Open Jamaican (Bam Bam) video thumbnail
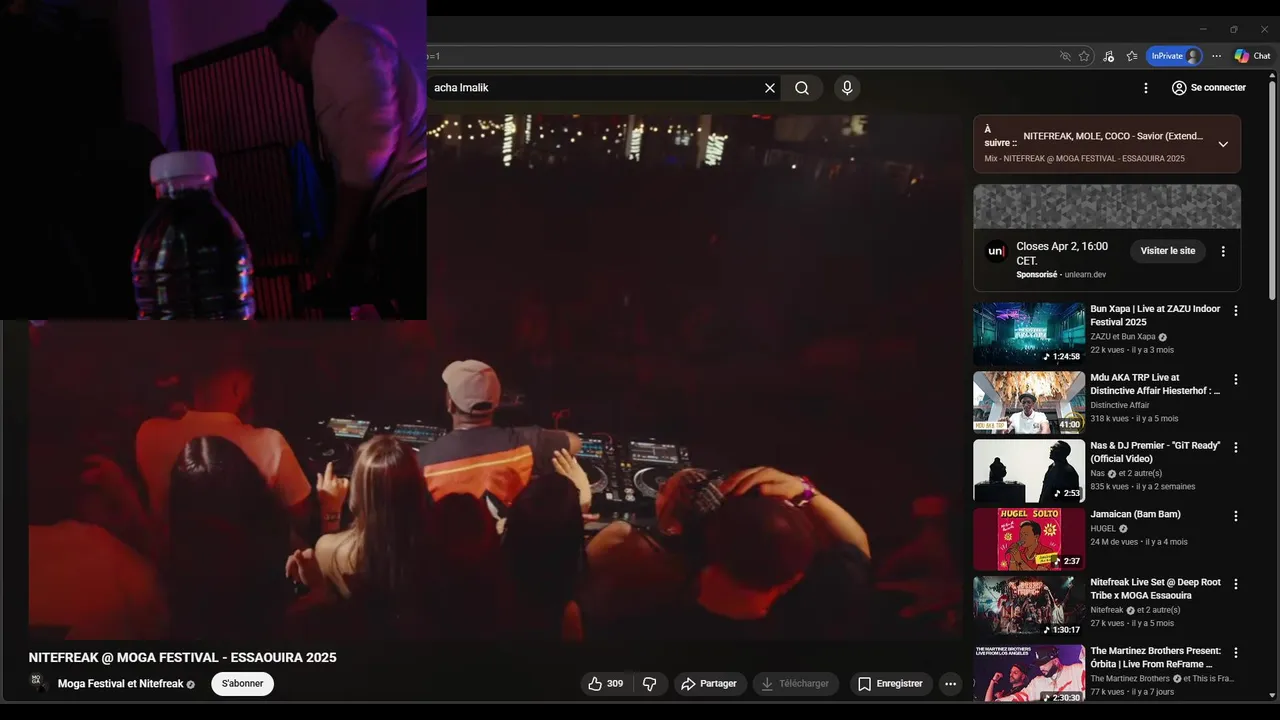 [1029, 539]
